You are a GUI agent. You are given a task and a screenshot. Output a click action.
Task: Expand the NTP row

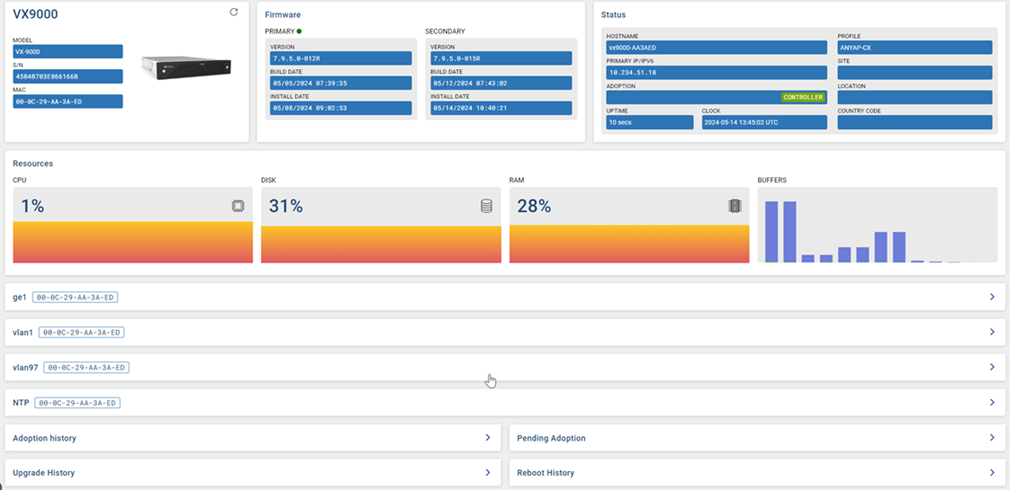[x=991, y=402]
